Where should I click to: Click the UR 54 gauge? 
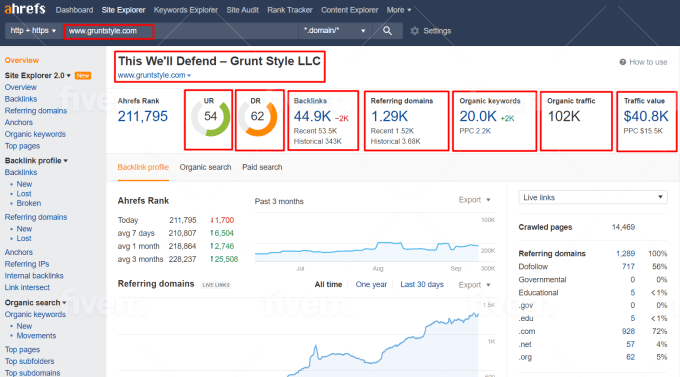210,117
